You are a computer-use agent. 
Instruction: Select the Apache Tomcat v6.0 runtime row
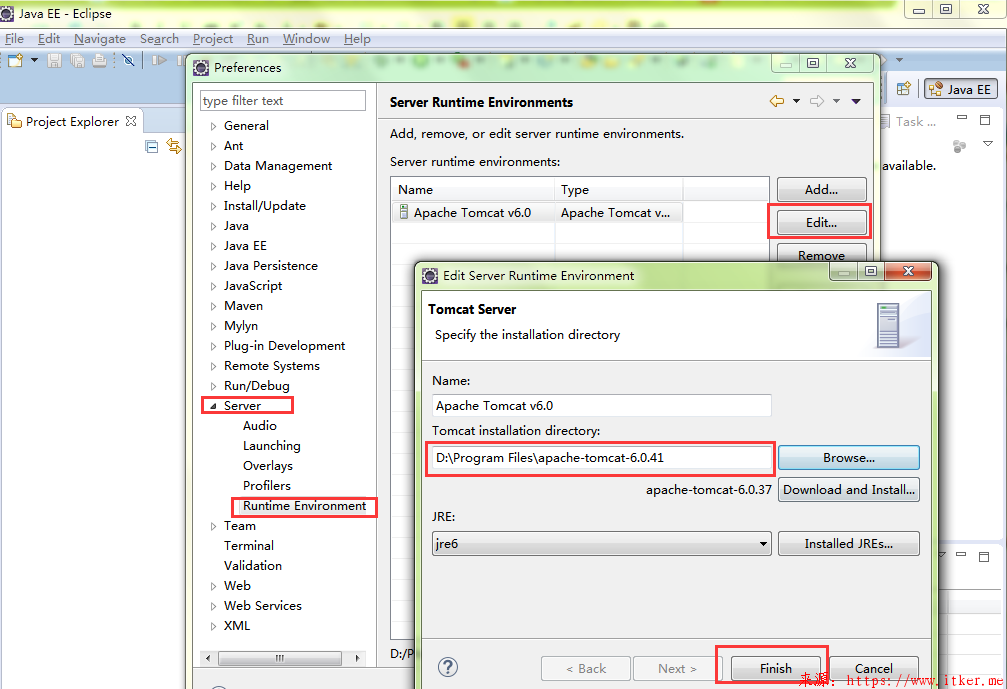[x=537, y=213]
